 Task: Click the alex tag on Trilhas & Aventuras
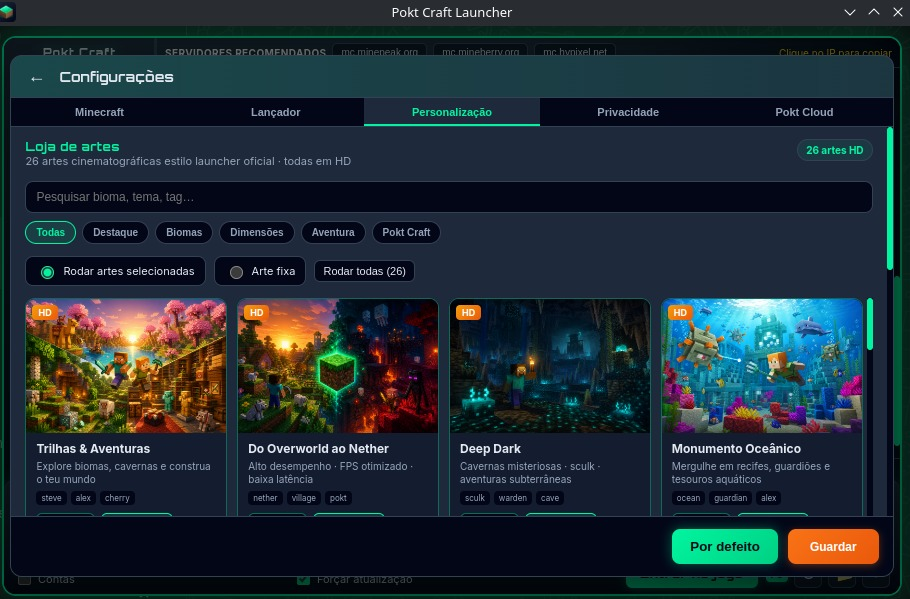tap(83, 498)
